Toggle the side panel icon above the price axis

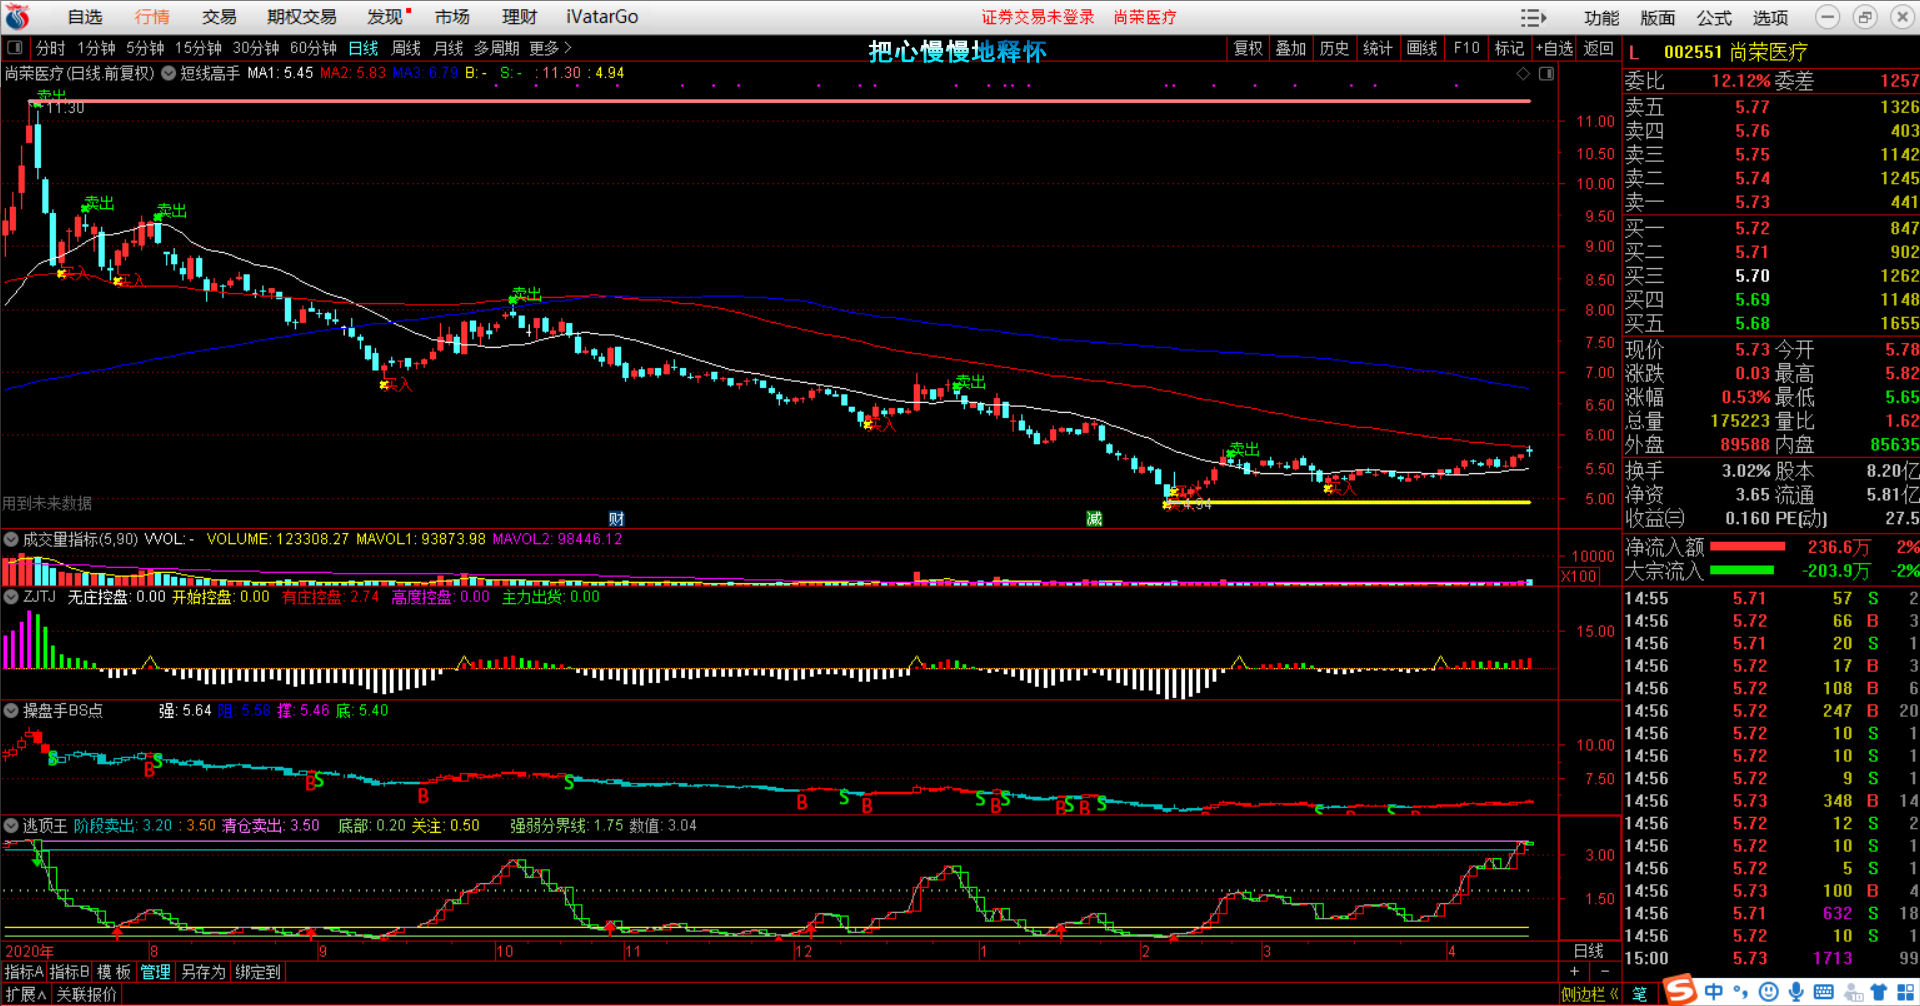pyautogui.click(x=1546, y=74)
